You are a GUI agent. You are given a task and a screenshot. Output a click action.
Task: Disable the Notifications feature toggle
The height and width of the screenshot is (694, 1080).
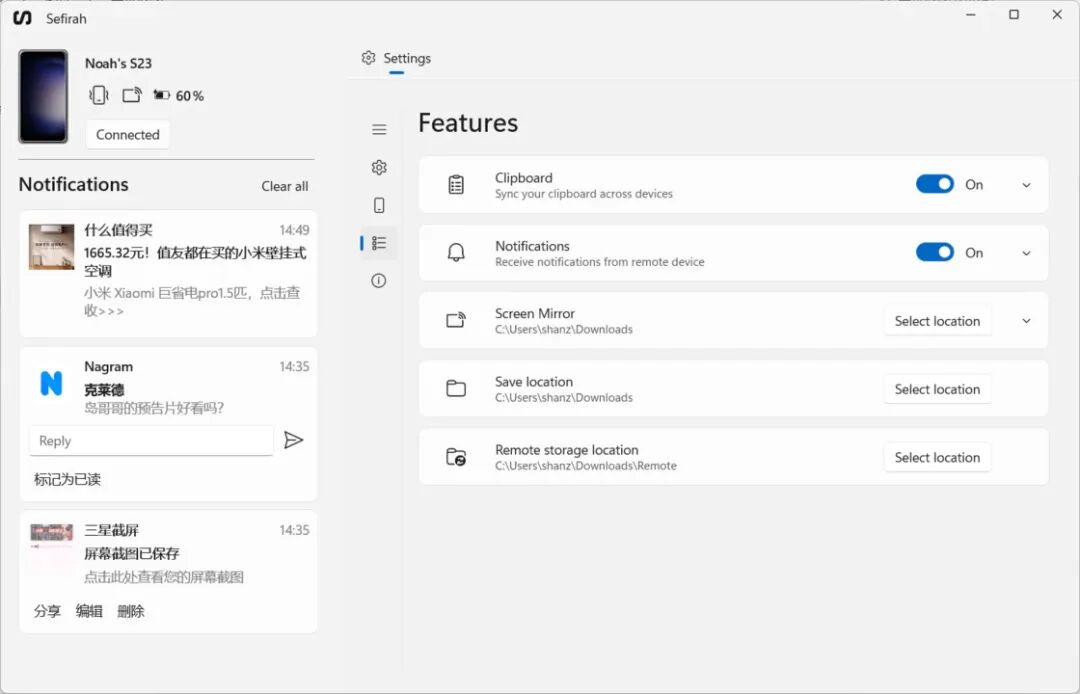pos(935,253)
